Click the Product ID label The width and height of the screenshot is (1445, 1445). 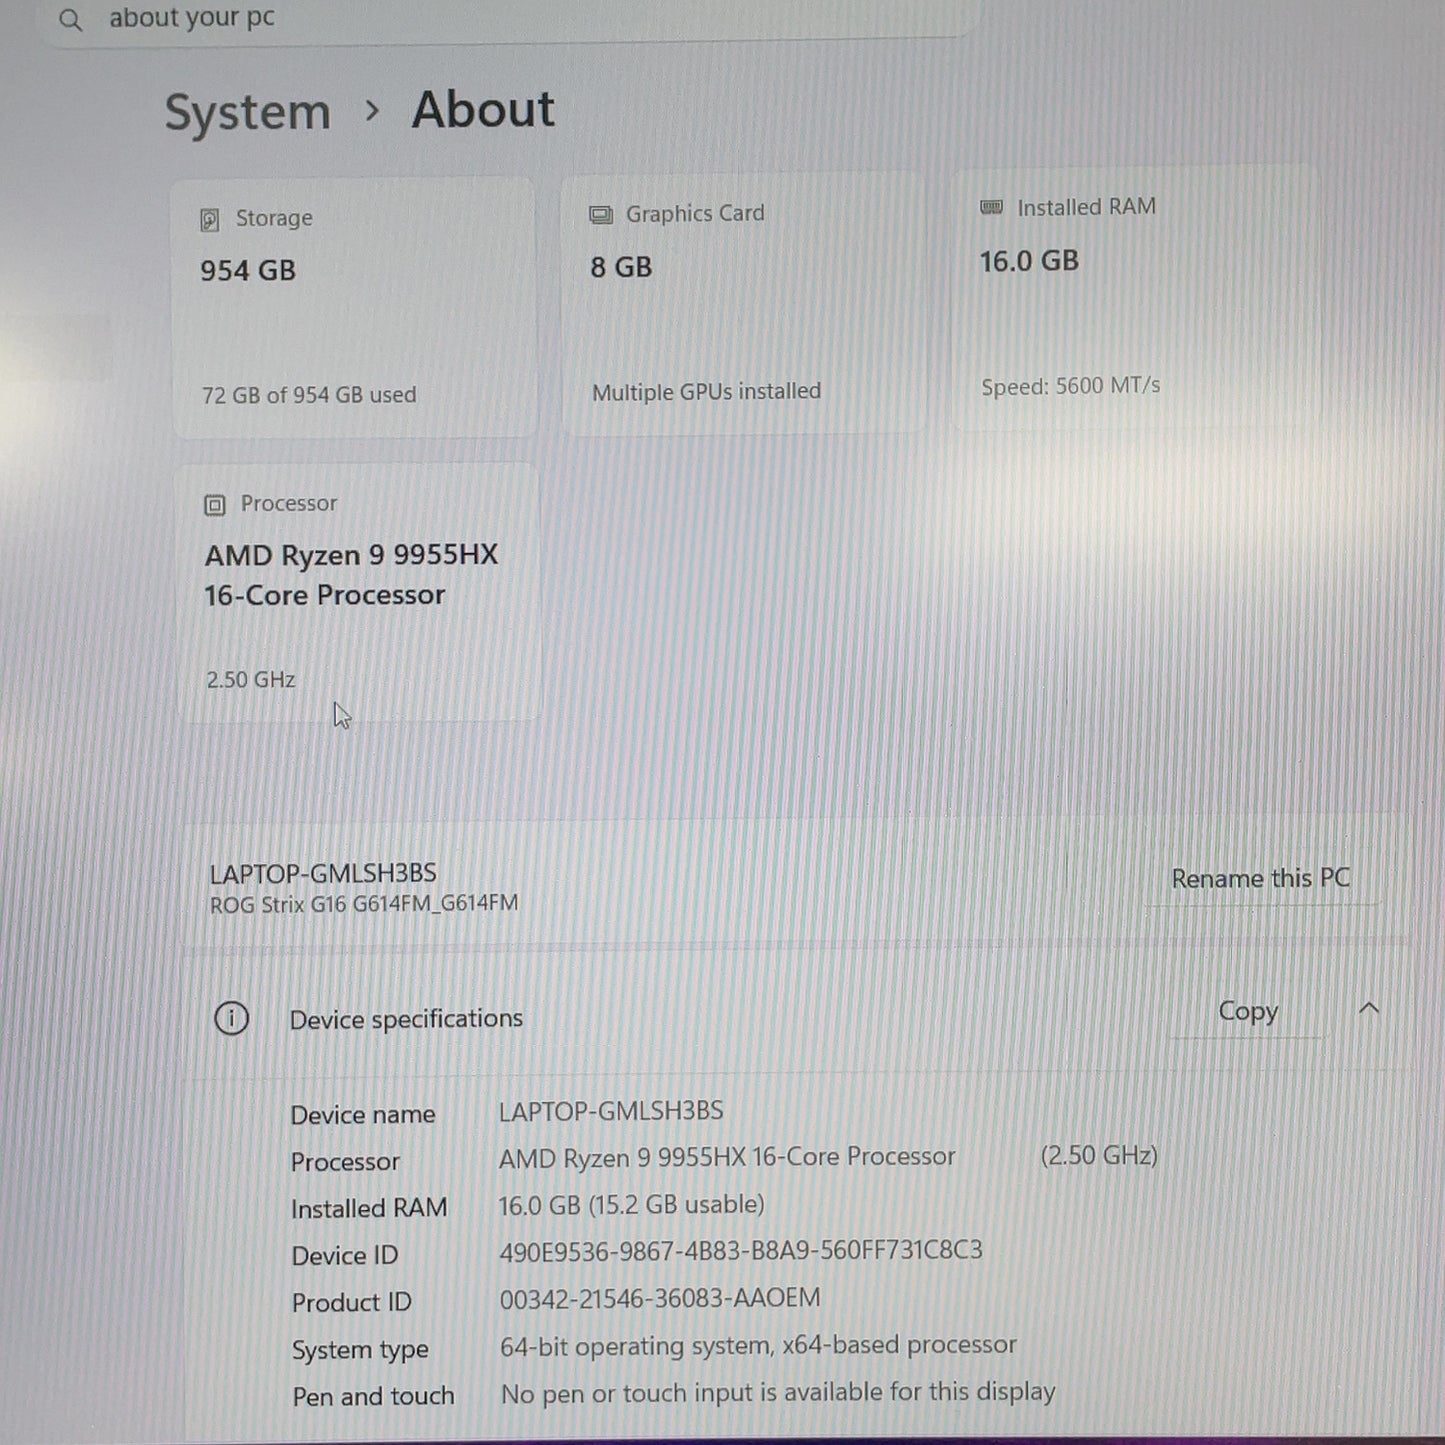[x=352, y=1303]
